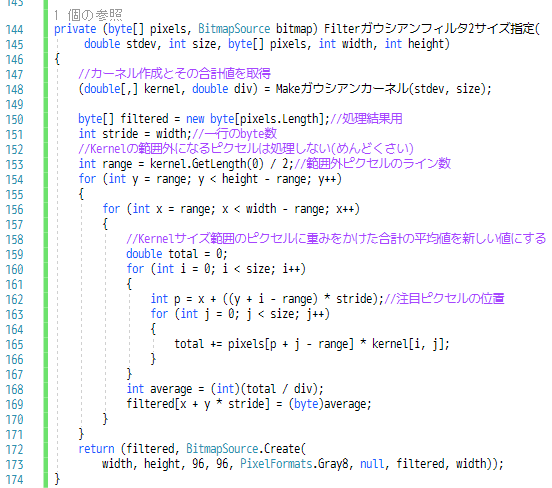Click 'filtered[x + y * stride]' on line 169
This screenshot has height=488, width=552.
pyautogui.click(x=198, y=404)
